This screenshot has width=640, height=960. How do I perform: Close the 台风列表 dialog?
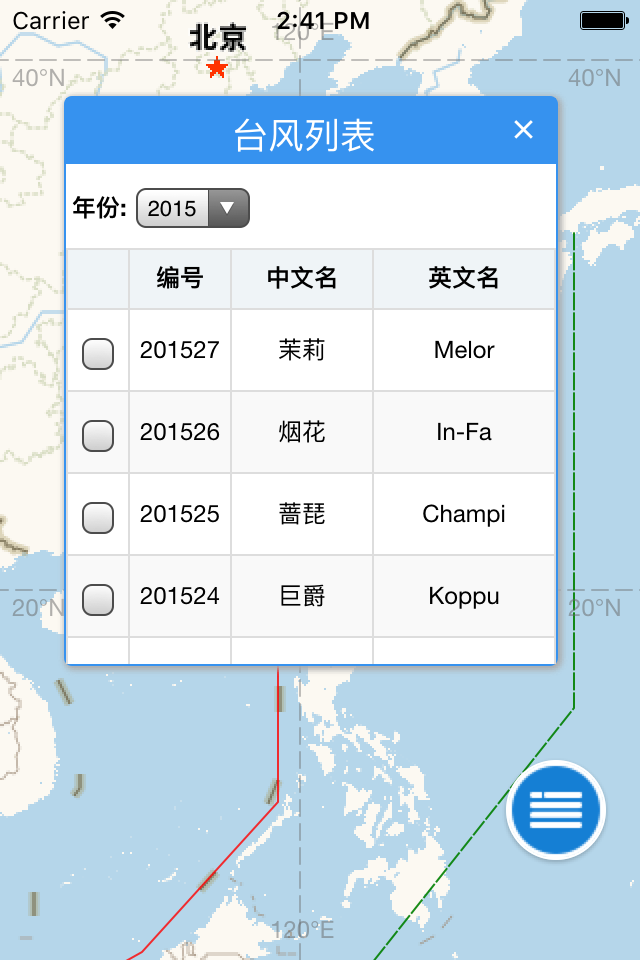pyautogui.click(x=523, y=130)
